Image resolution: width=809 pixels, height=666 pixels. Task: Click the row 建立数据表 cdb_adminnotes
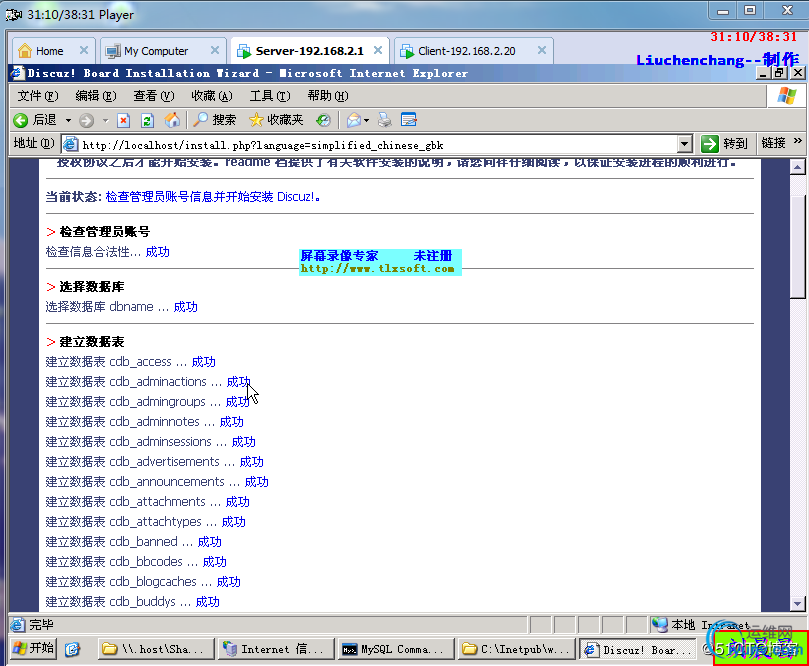[144, 421]
